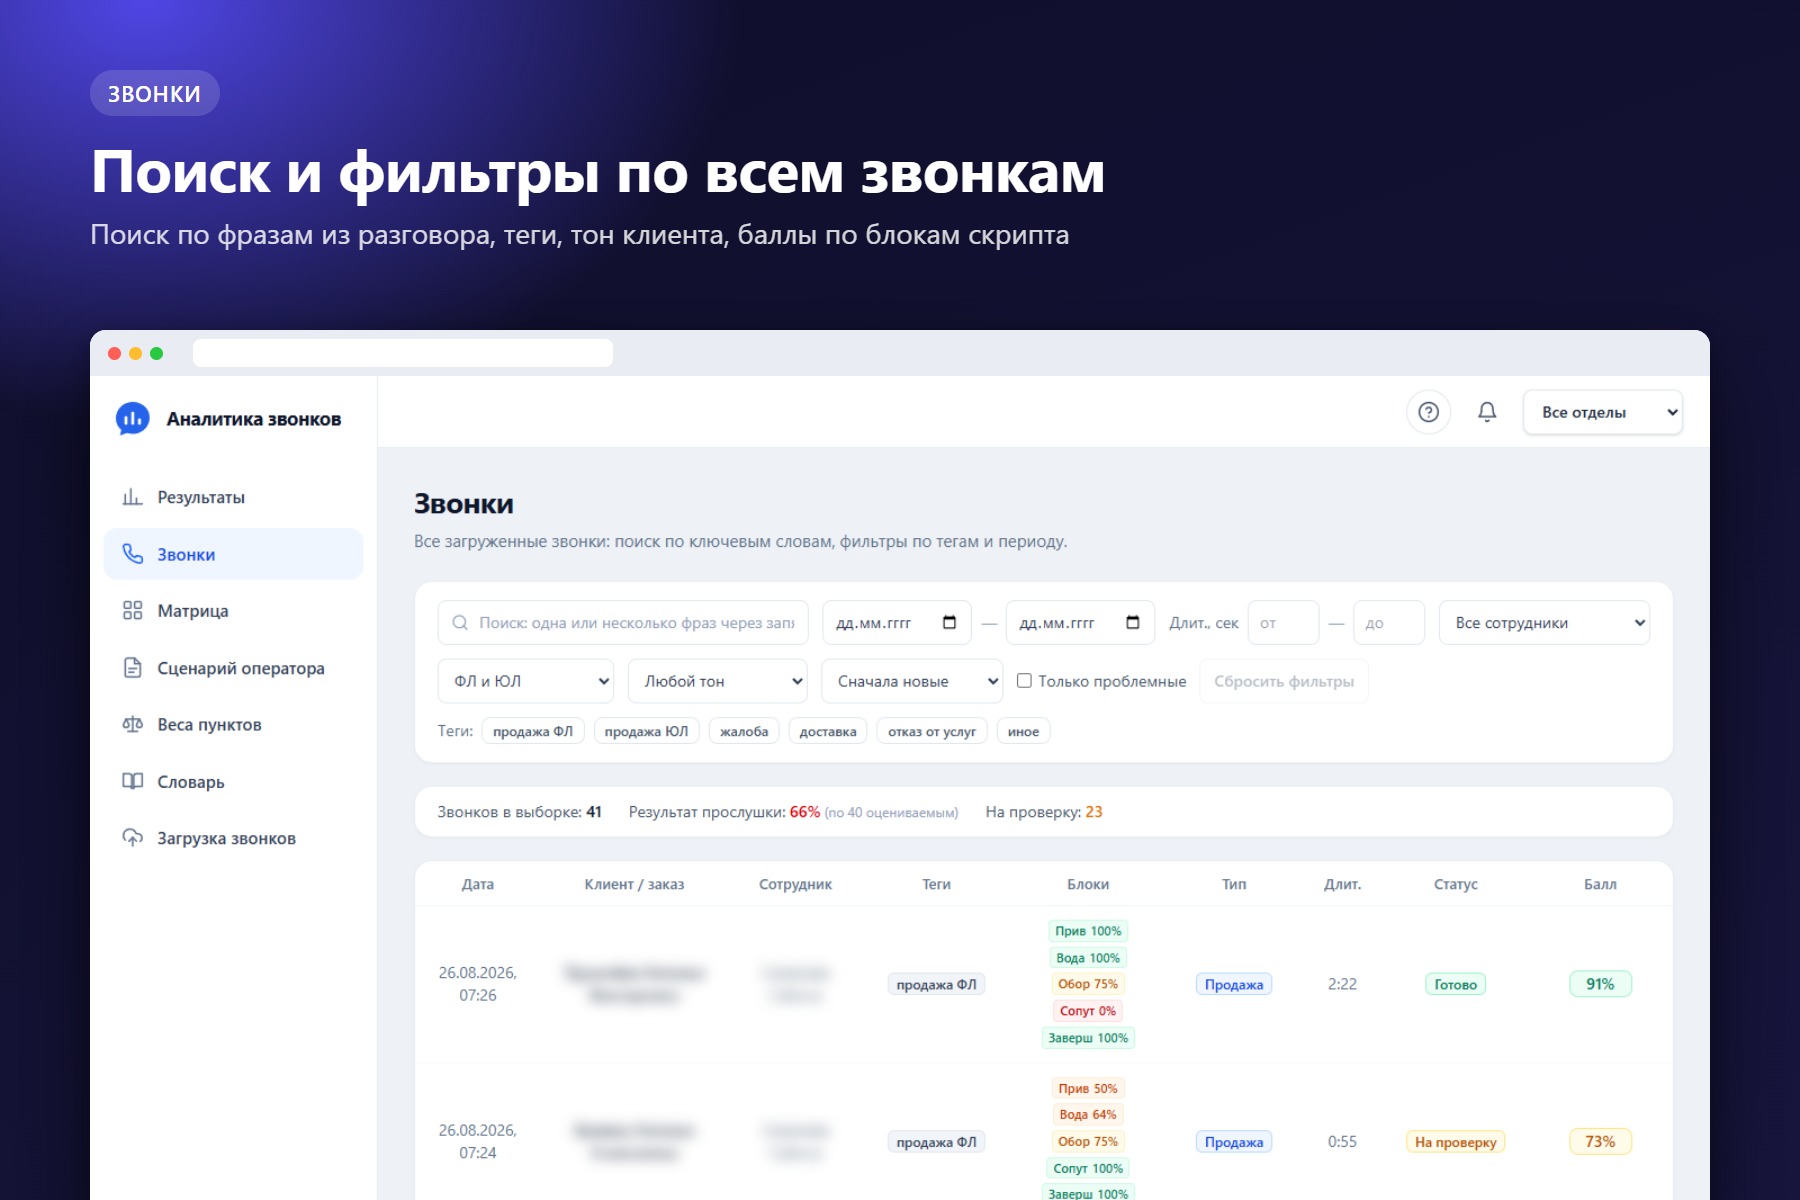Open the help question mark icon
The image size is (1800, 1200).
point(1428,412)
